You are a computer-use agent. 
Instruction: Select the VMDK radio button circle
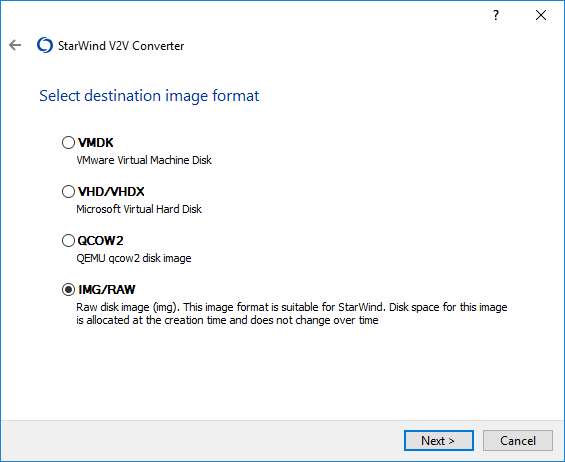pyautogui.click(x=68, y=143)
